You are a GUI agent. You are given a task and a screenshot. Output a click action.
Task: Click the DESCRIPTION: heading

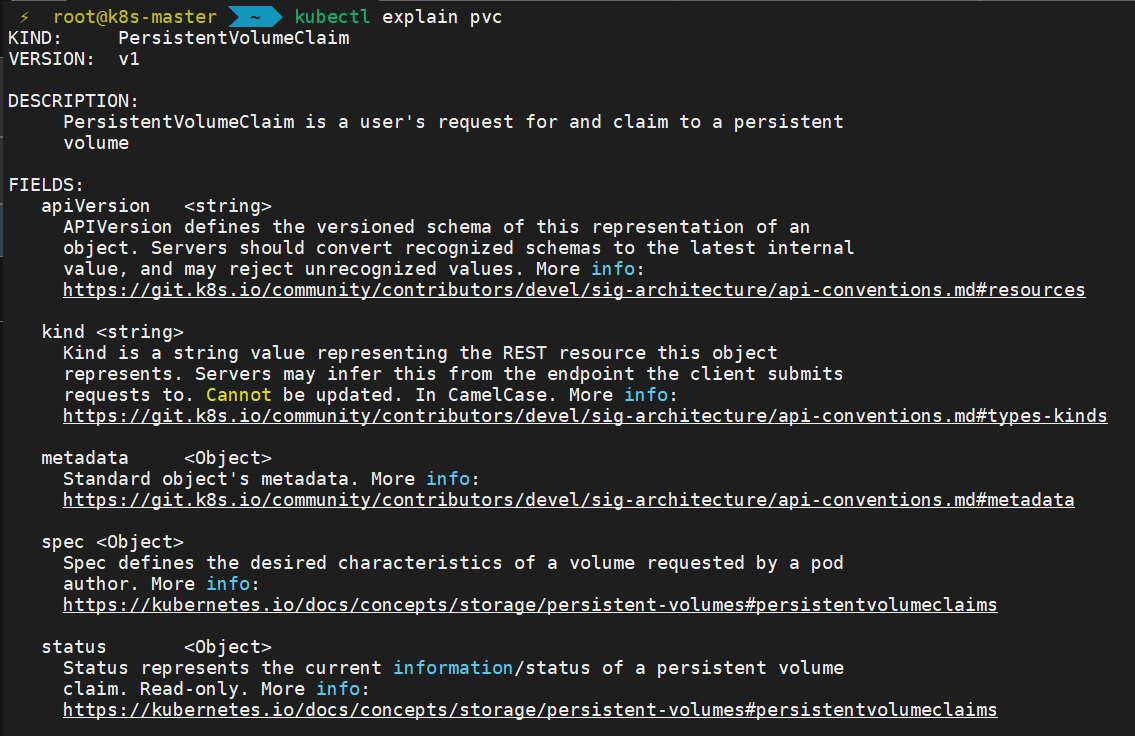(73, 101)
